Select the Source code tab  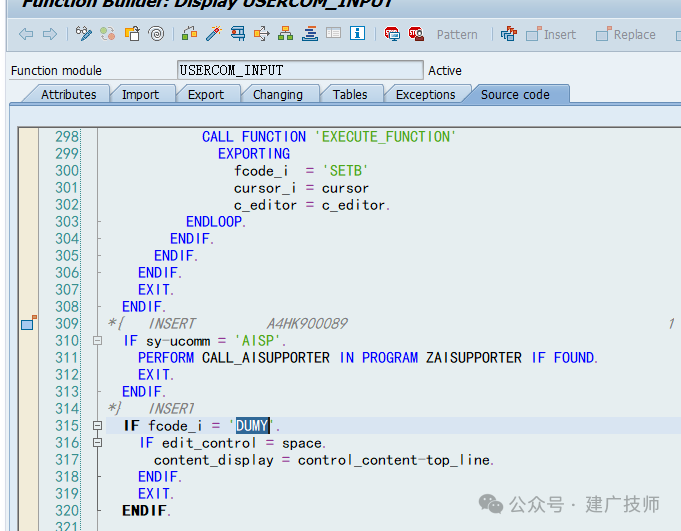click(515, 95)
